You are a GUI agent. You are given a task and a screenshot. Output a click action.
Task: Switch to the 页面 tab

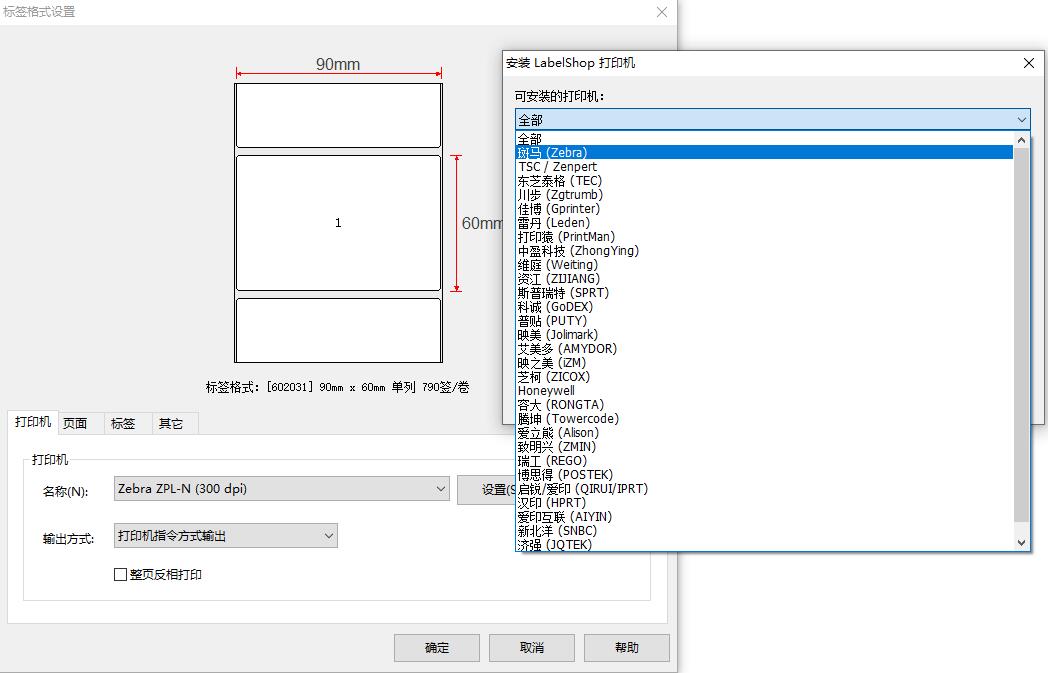(x=75, y=423)
